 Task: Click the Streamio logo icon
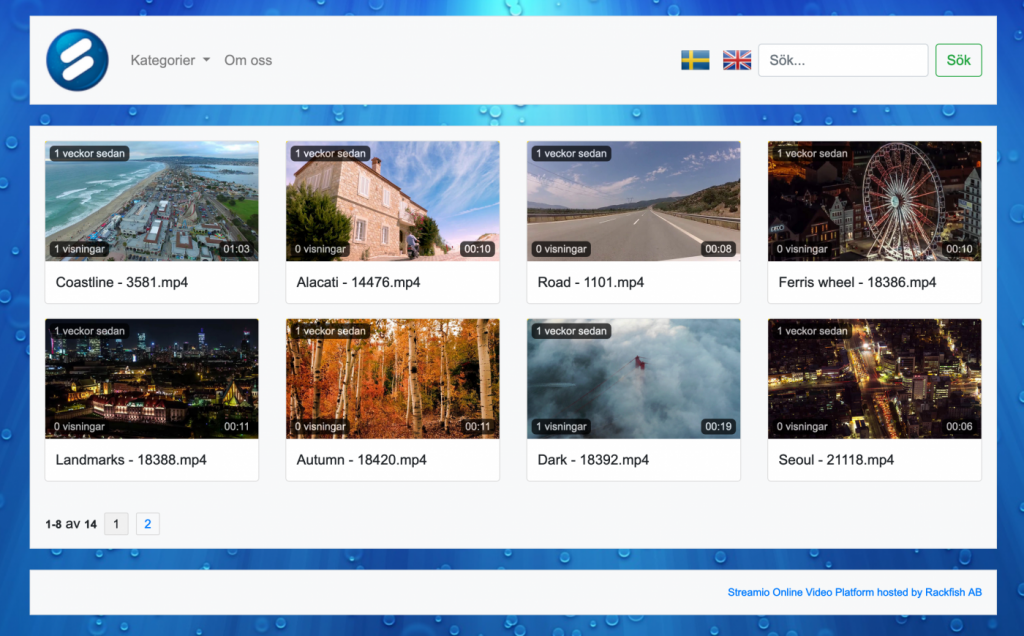(x=77, y=60)
